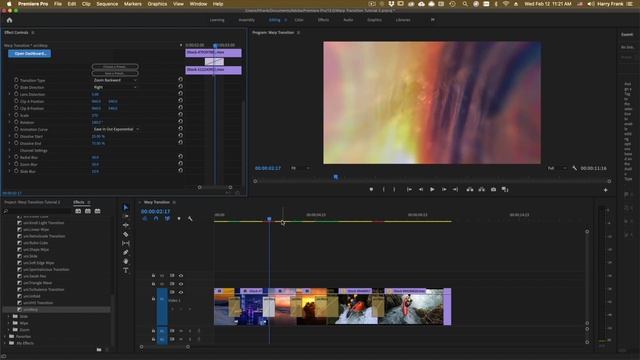
Task: Select the Track Select Forward tool
Action: (x=126, y=216)
